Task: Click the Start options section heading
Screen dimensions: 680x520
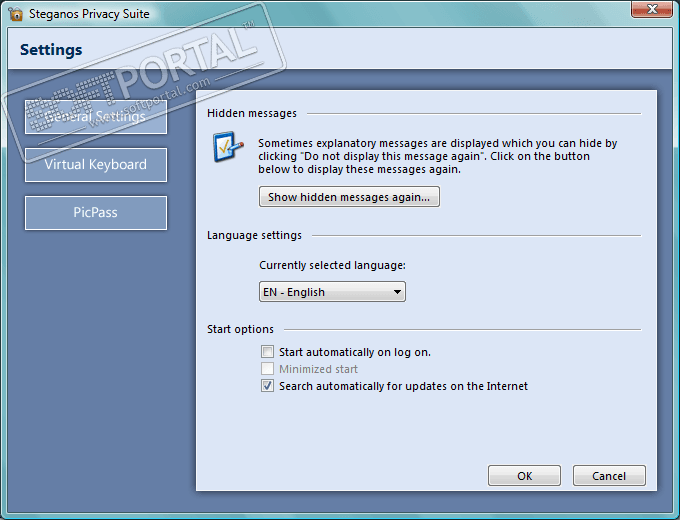Action: point(240,329)
